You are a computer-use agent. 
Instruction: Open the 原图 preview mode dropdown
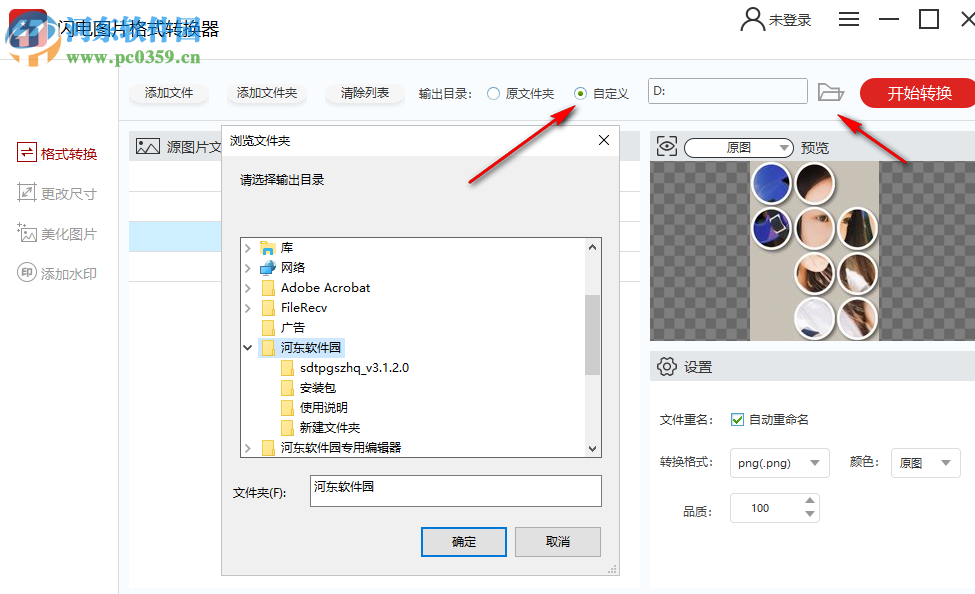pos(738,146)
